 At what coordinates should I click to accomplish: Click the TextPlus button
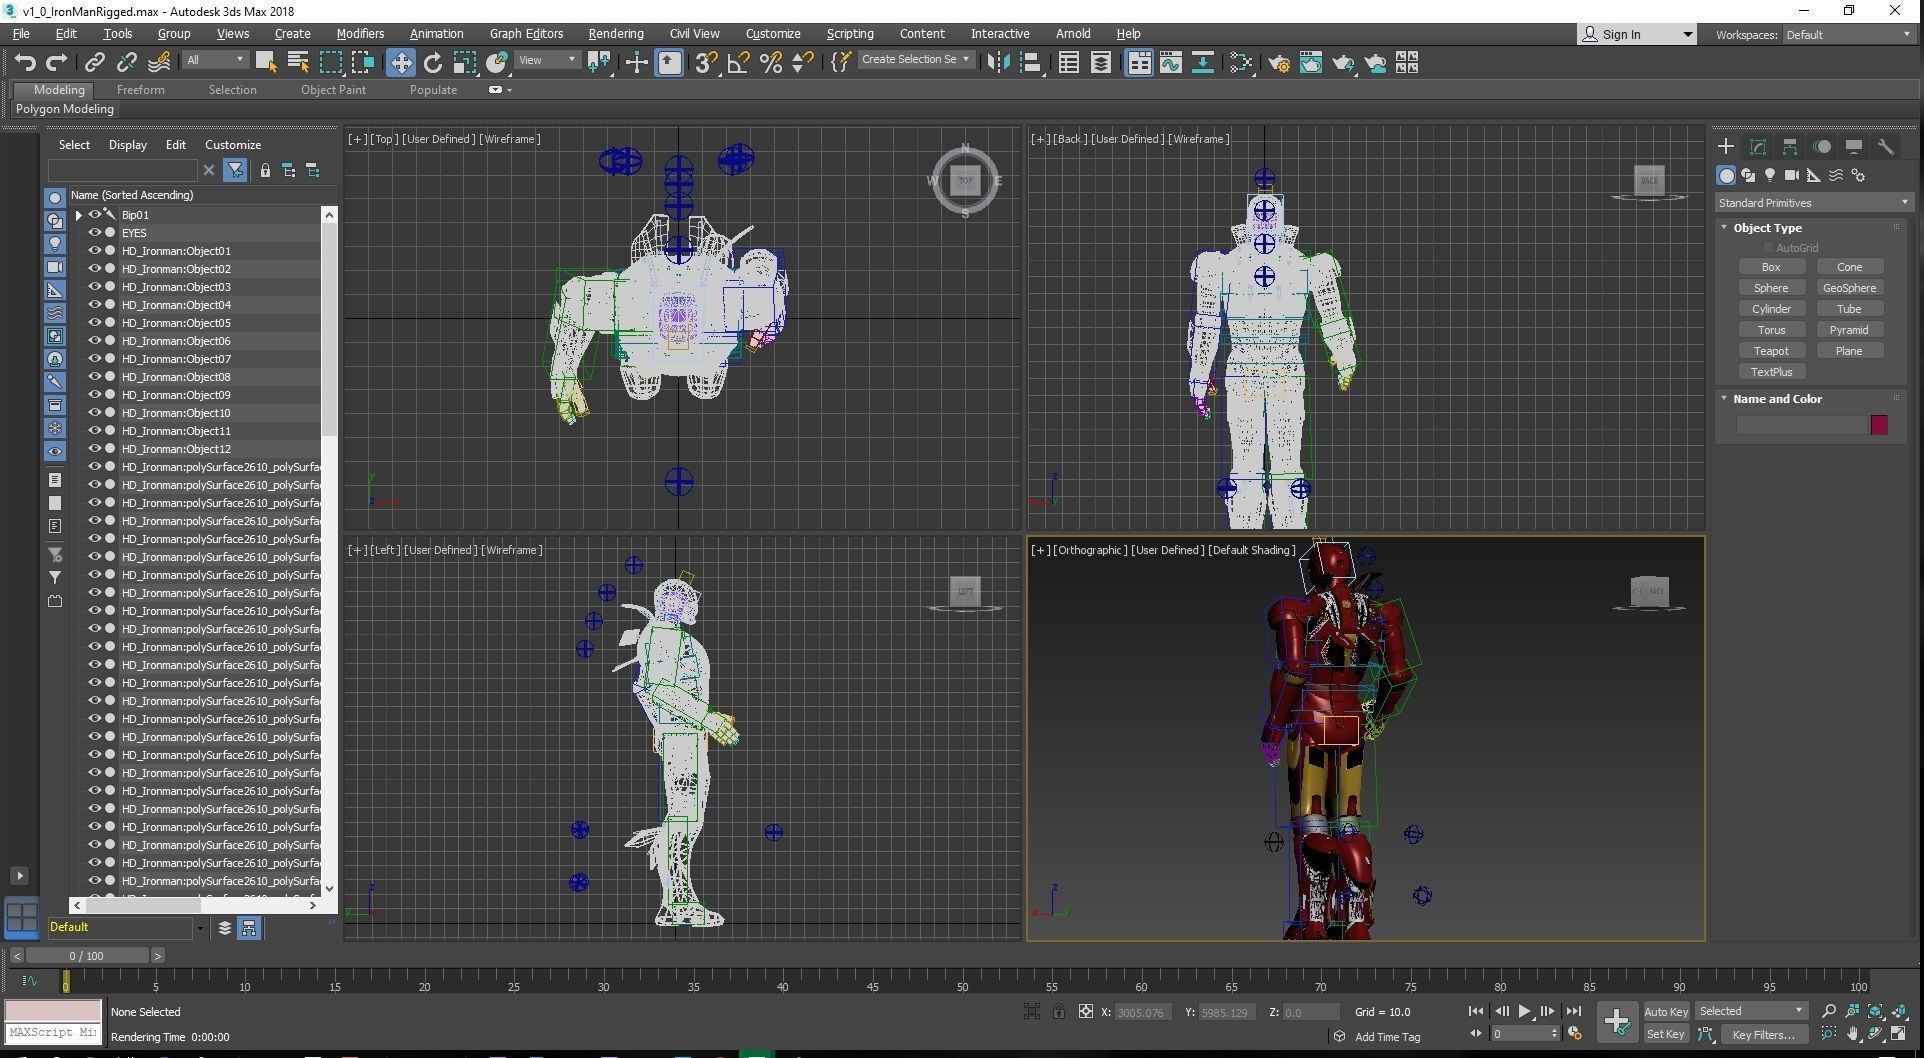[x=1771, y=371]
